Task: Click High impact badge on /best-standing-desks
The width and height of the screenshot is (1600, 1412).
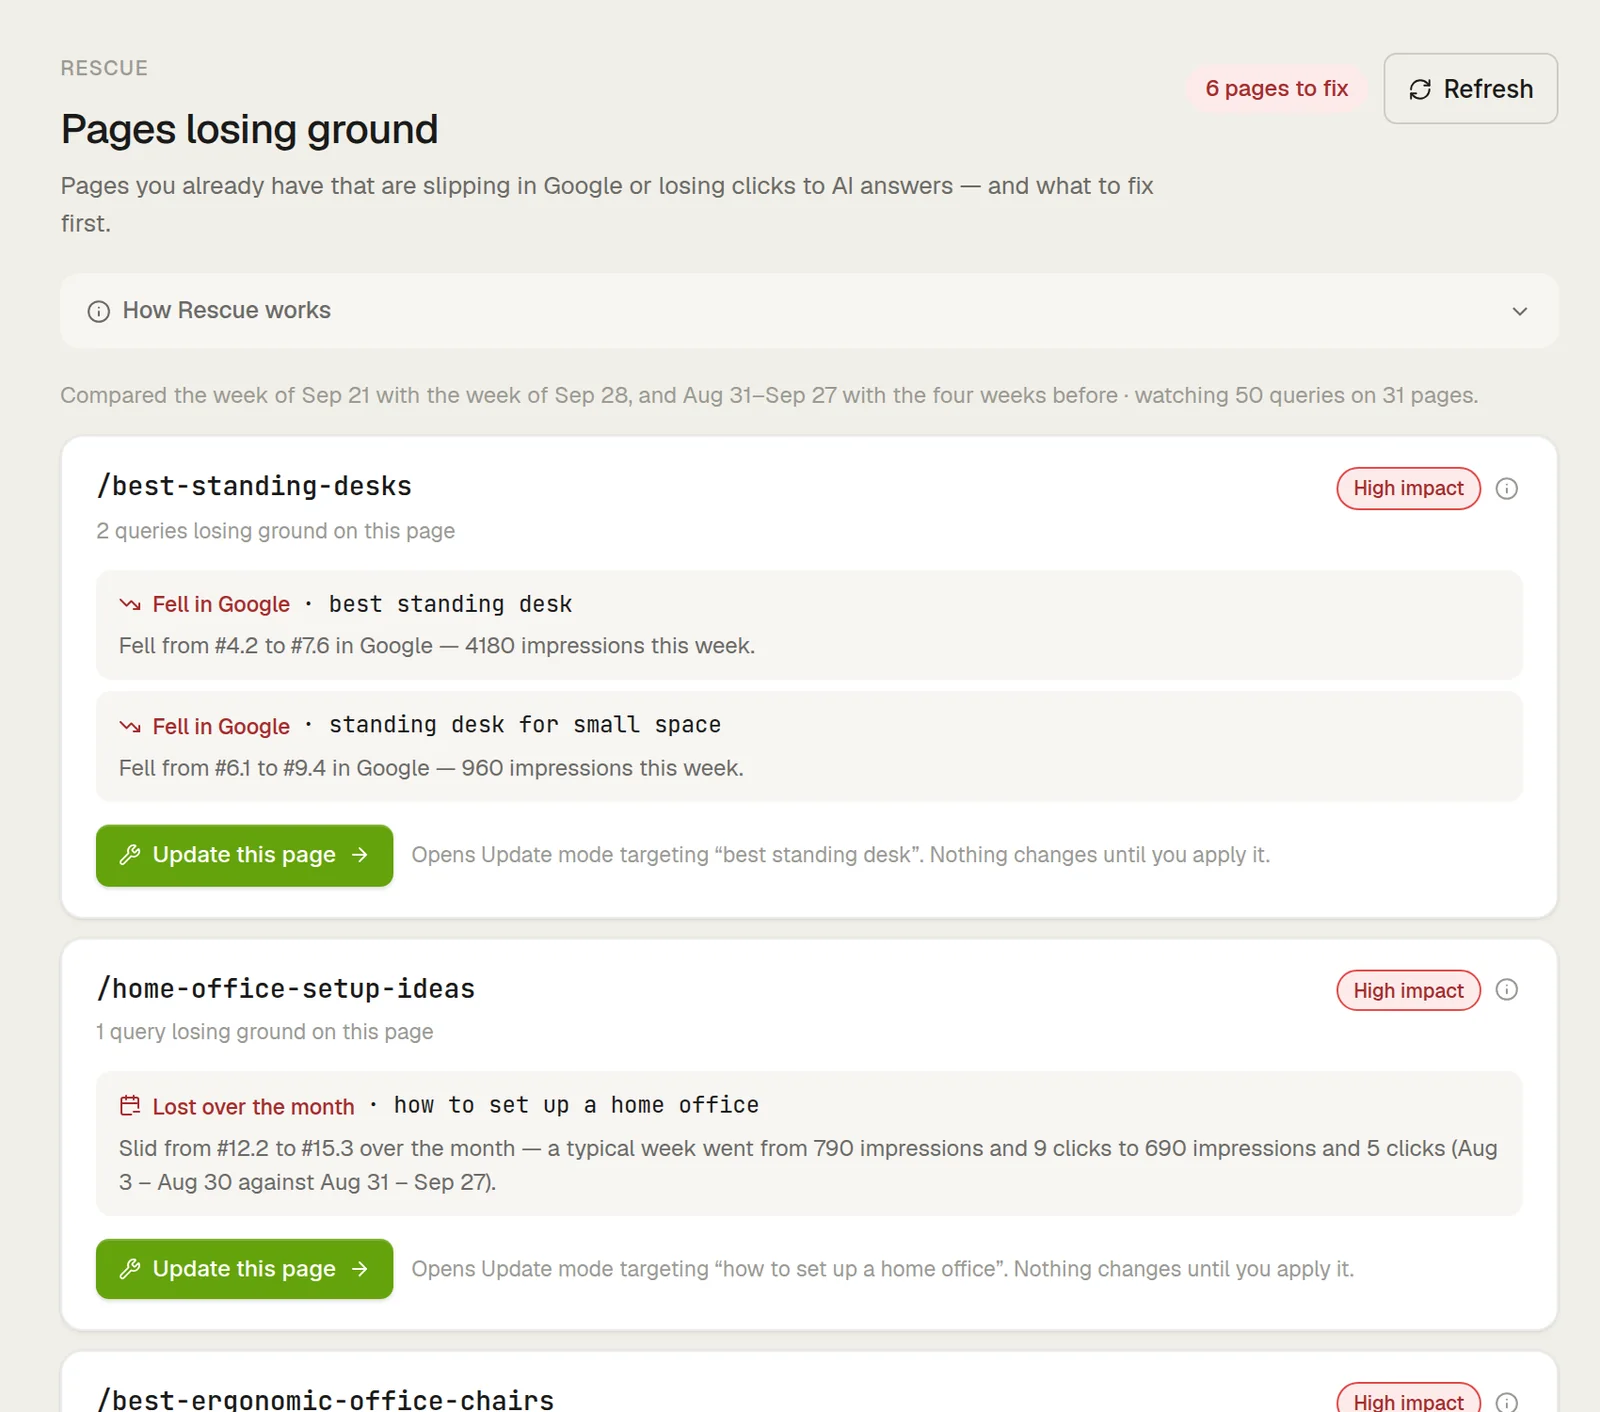Action: (1408, 489)
